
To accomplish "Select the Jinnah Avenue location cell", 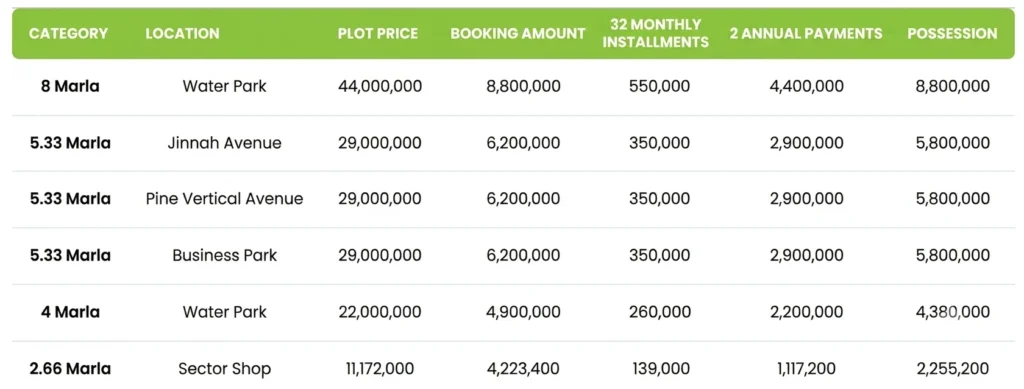I will [225, 142].
